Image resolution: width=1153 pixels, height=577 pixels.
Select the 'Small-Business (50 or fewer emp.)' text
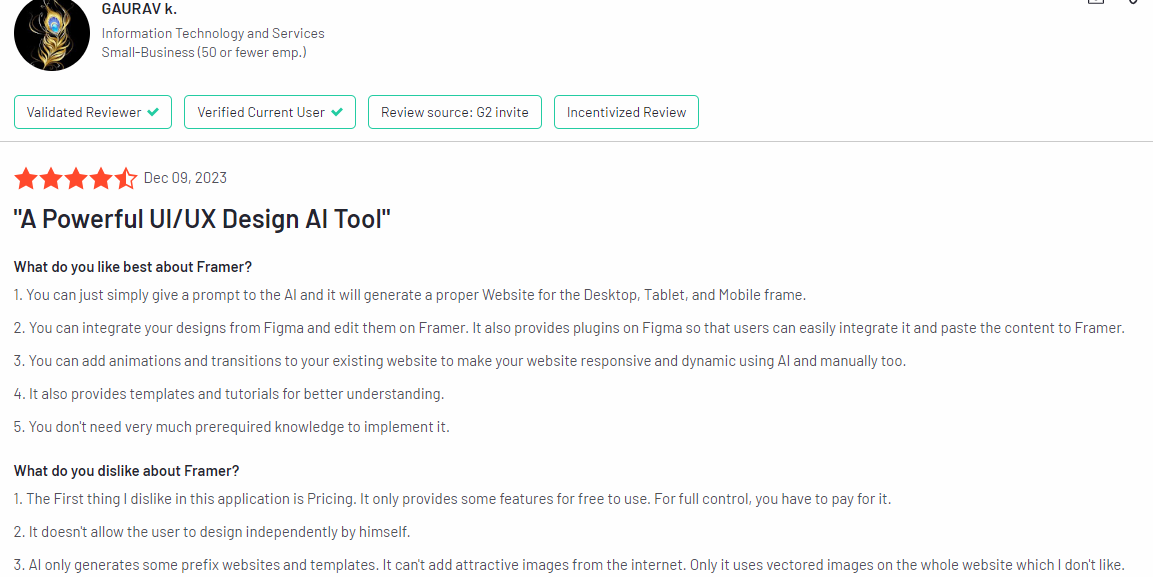[x=204, y=52]
